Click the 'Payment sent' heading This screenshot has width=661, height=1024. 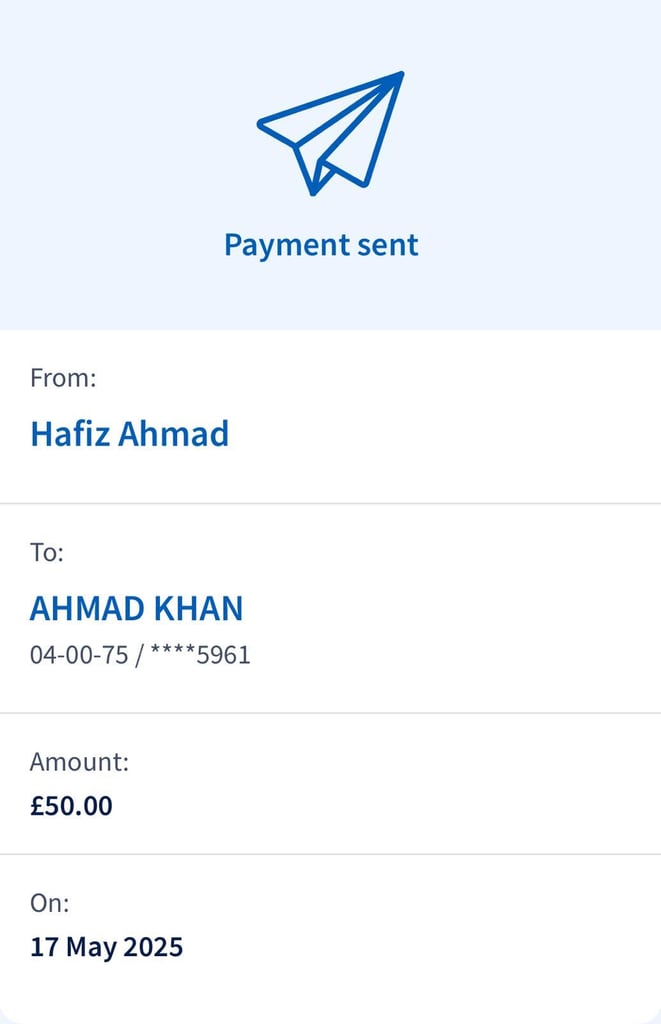point(321,246)
